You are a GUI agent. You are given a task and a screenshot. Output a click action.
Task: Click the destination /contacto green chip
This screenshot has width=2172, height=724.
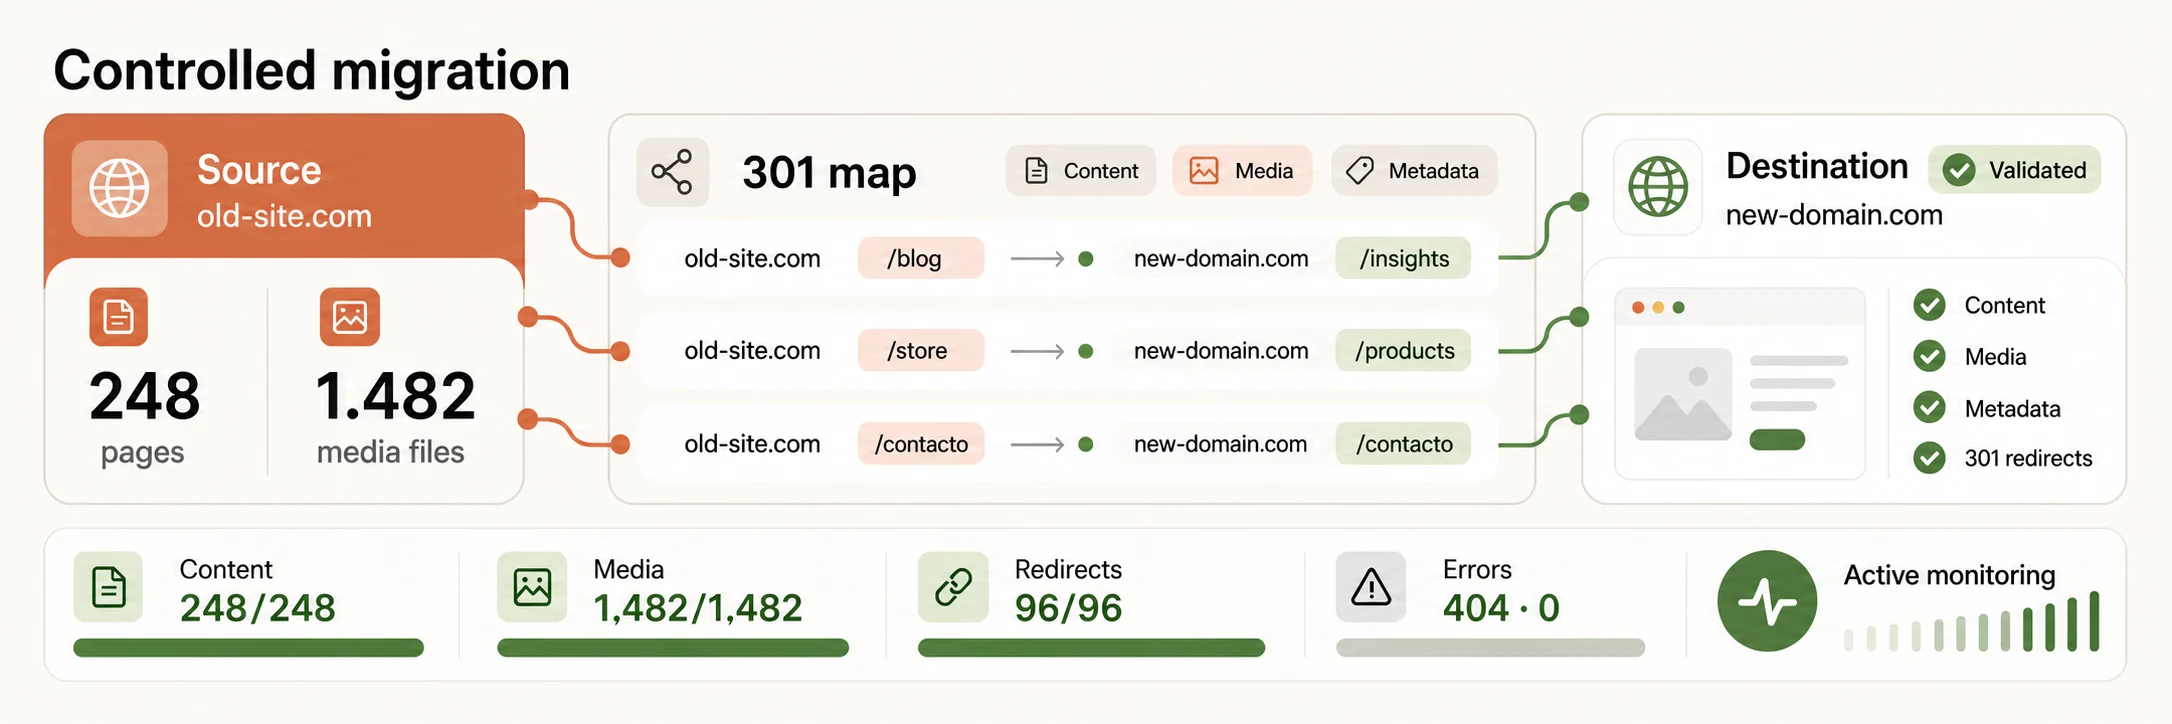[x=1403, y=444]
